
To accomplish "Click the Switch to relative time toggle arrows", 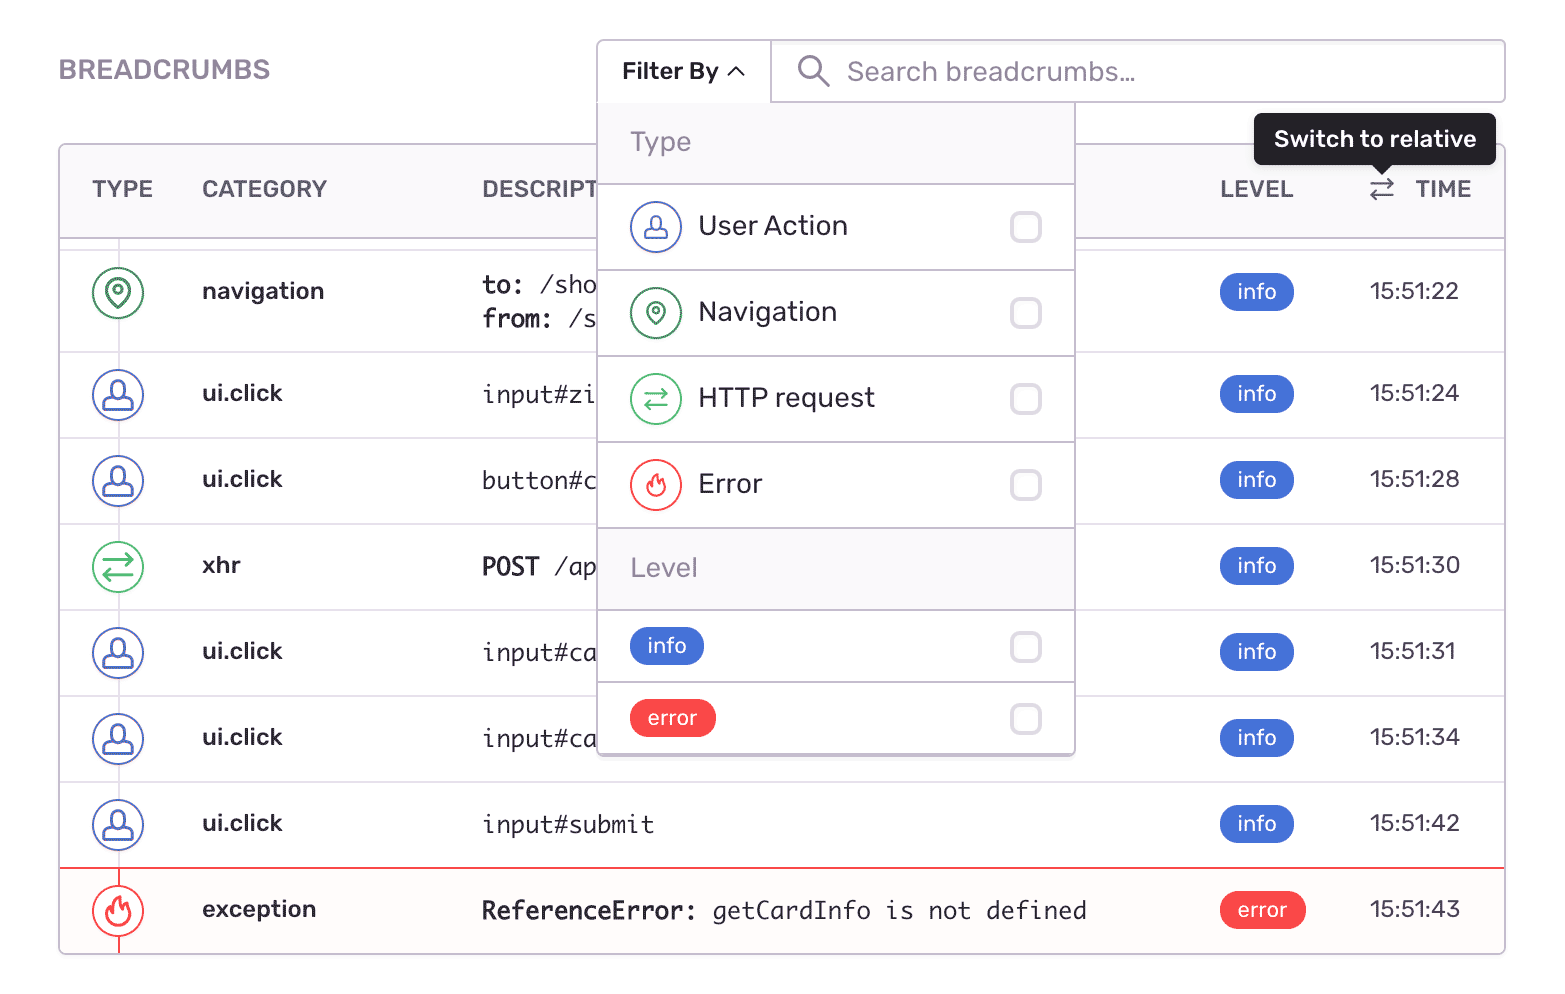I will (x=1381, y=189).
